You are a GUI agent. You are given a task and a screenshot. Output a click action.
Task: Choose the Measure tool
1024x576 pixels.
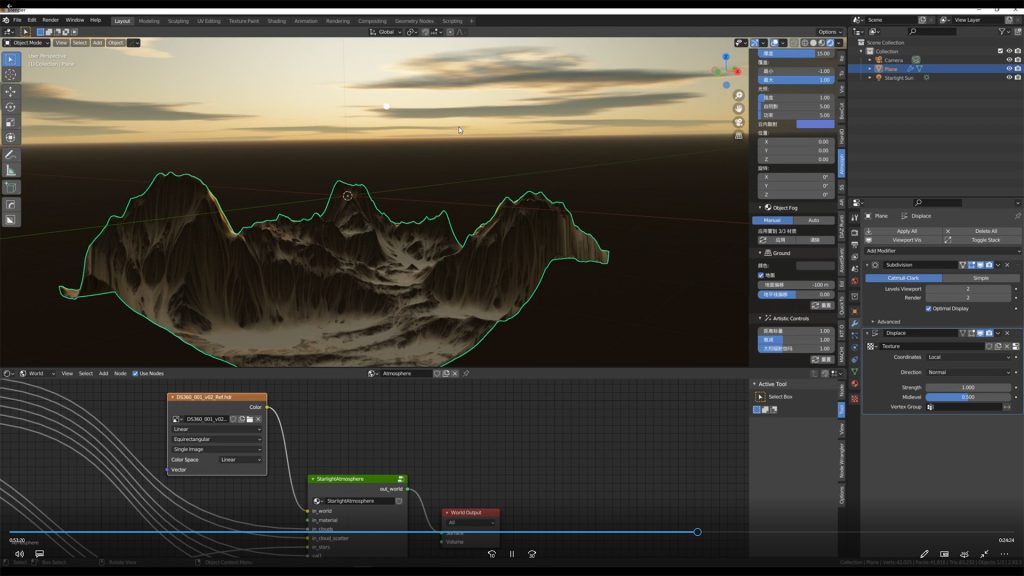(x=11, y=171)
